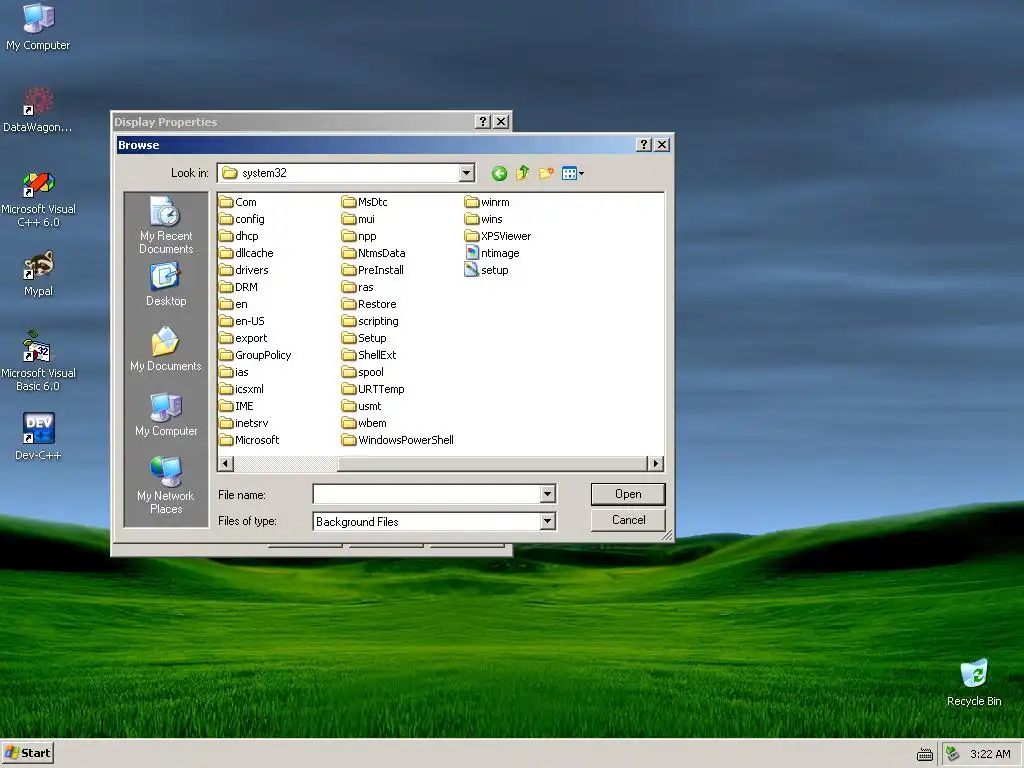Click the horizontal scrollbar thumb in file list
Screen dimensions: 1024x768
click(x=492, y=464)
